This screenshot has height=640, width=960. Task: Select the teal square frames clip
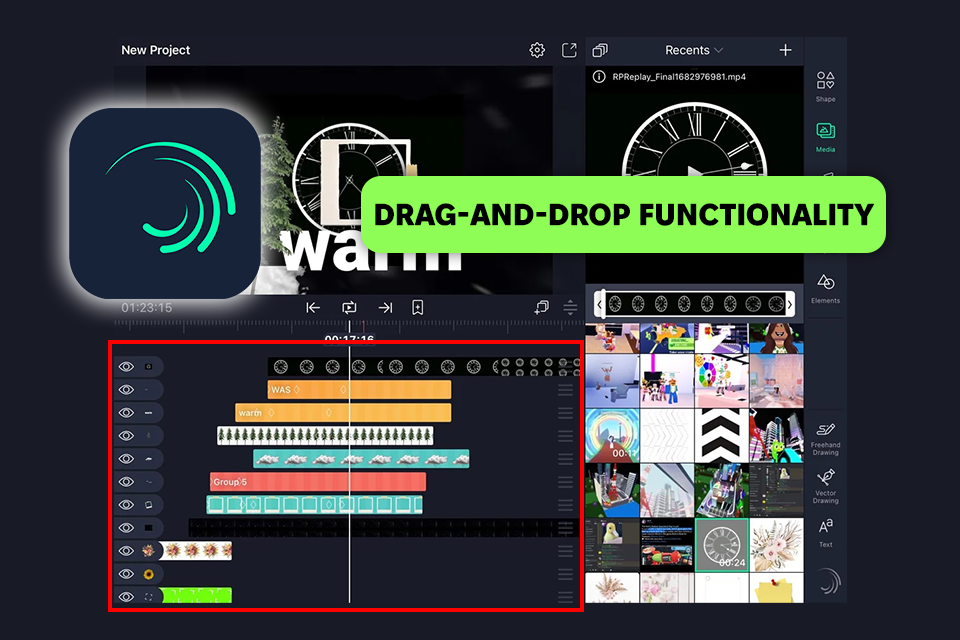(314, 505)
